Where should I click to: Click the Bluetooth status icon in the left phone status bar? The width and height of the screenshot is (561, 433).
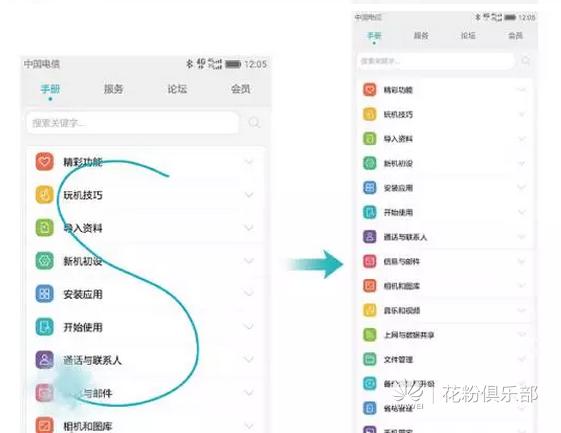pyautogui.click(x=189, y=64)
